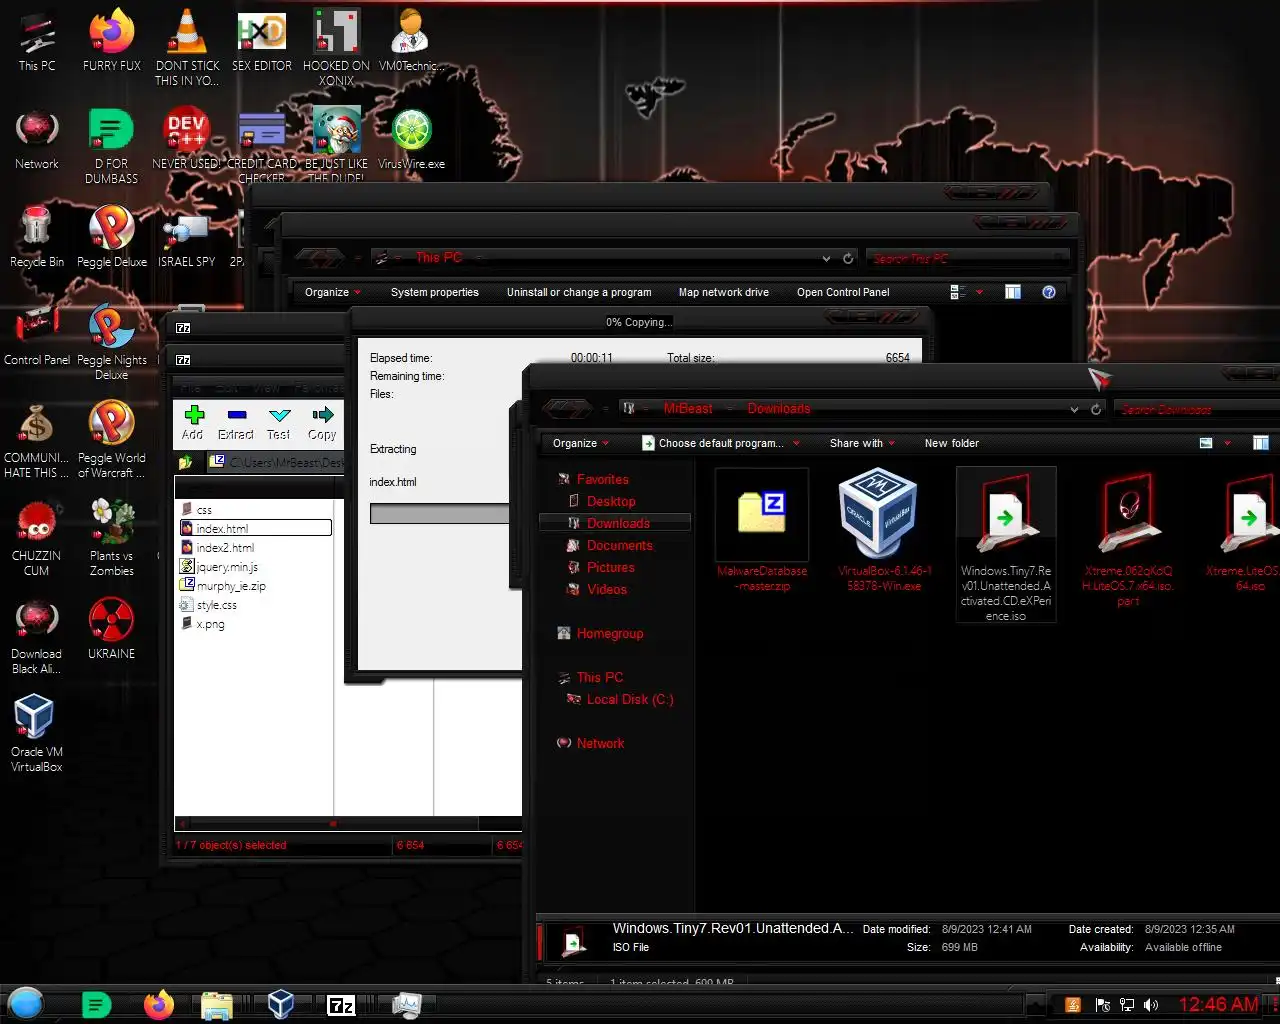Click Open Control Panel
1280x1024 pixels.
coord(843,292)
